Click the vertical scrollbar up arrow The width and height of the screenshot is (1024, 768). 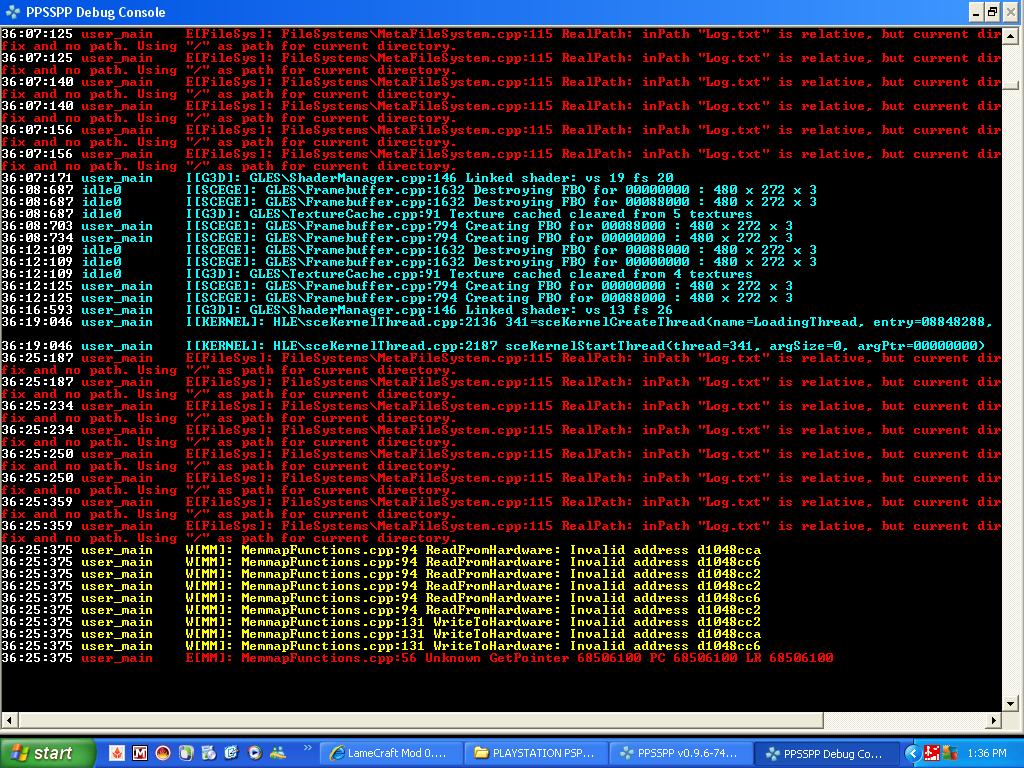[x=1013, y=34]
